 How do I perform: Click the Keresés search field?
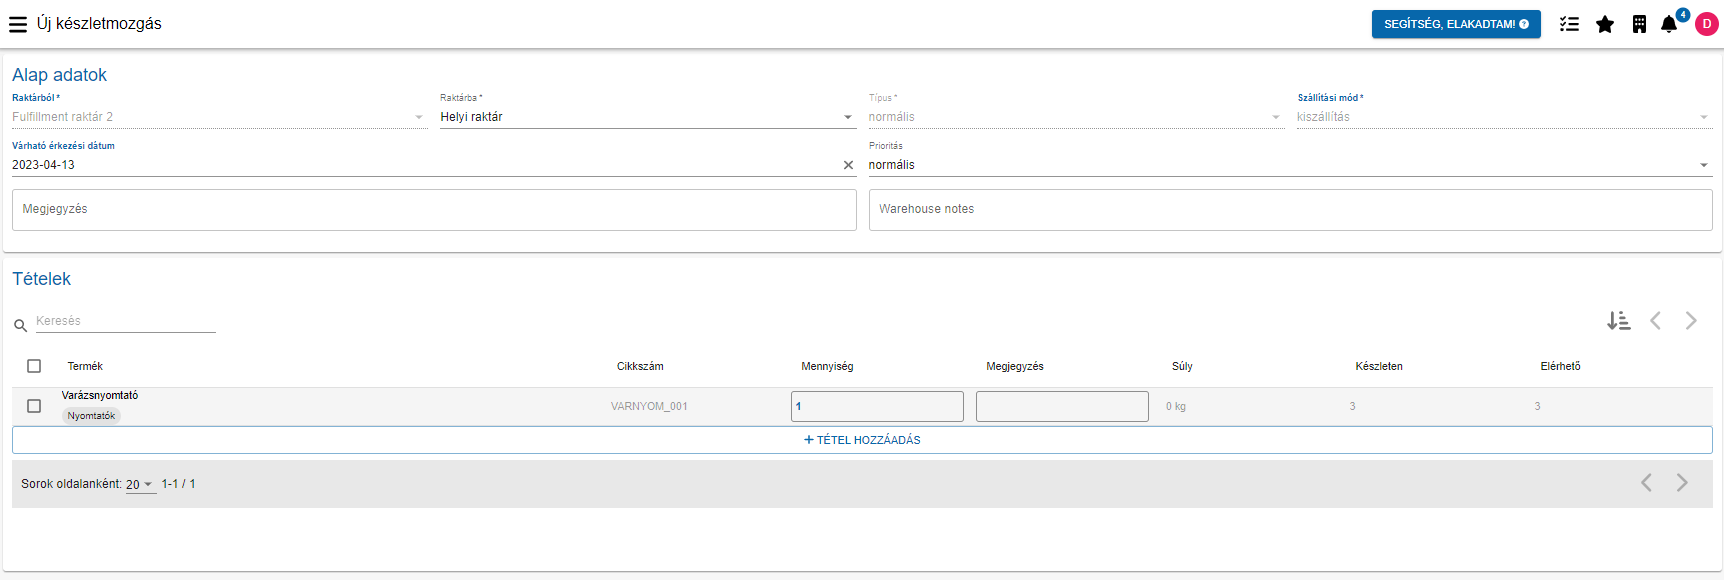pos(125,321)
